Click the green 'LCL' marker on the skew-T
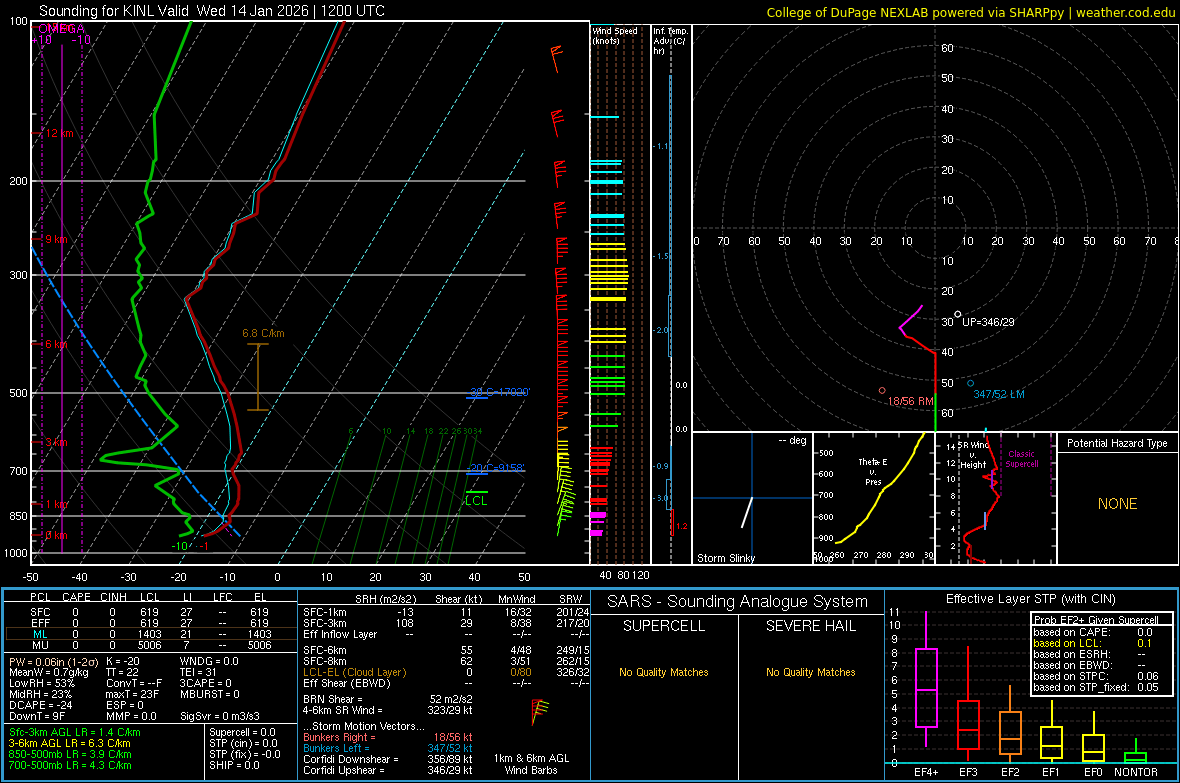This screenshot has width=1180, height=783. 476,501
